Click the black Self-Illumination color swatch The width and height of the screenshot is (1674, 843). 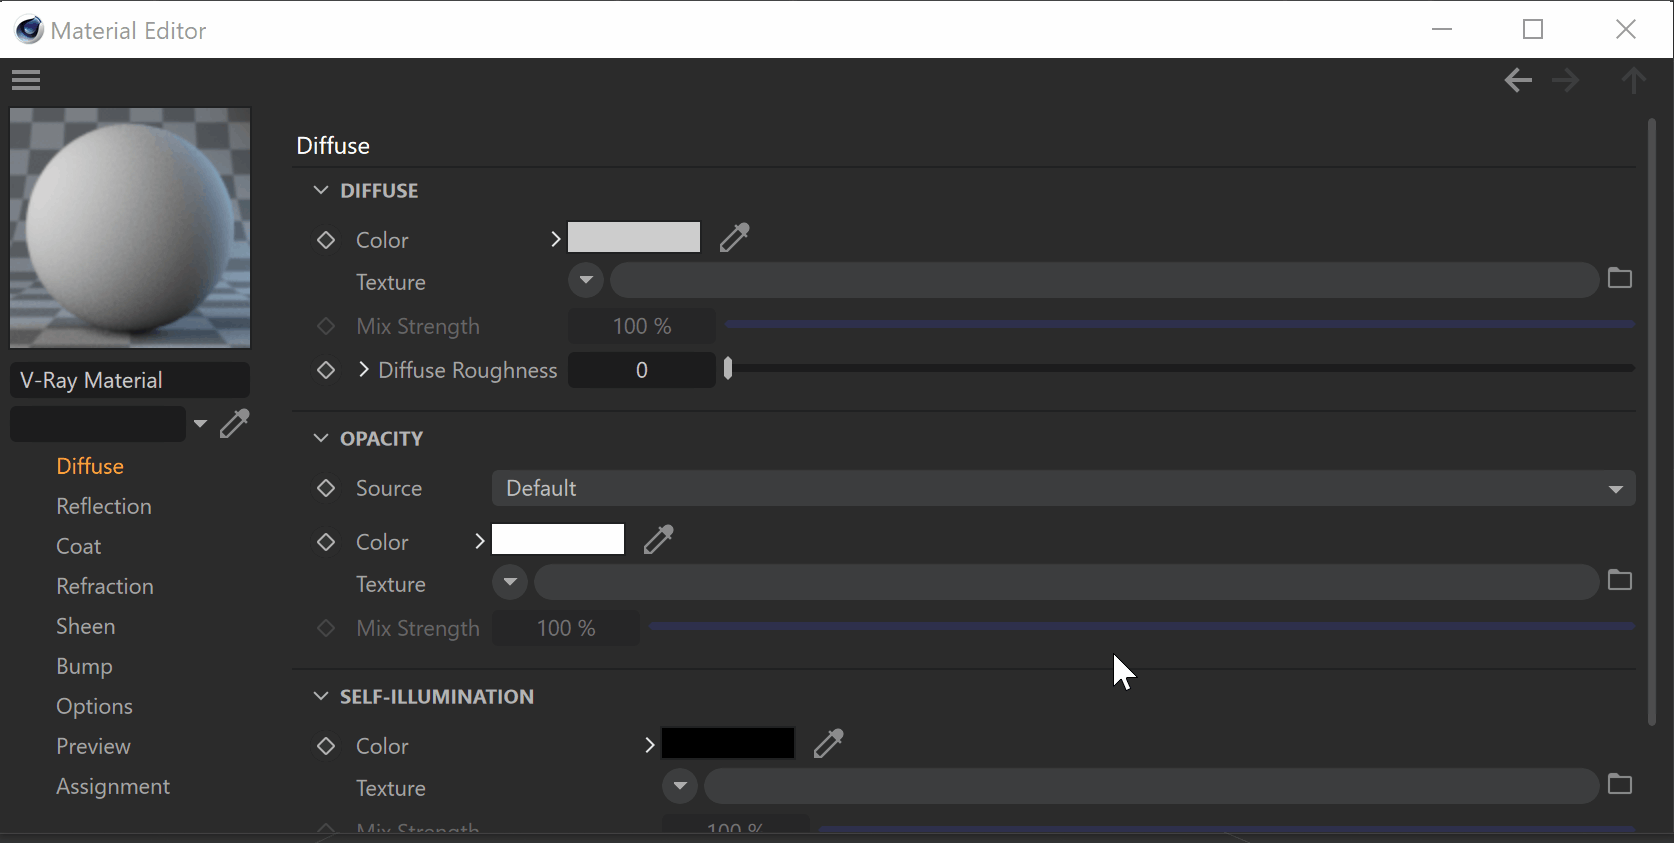[728, 743]
